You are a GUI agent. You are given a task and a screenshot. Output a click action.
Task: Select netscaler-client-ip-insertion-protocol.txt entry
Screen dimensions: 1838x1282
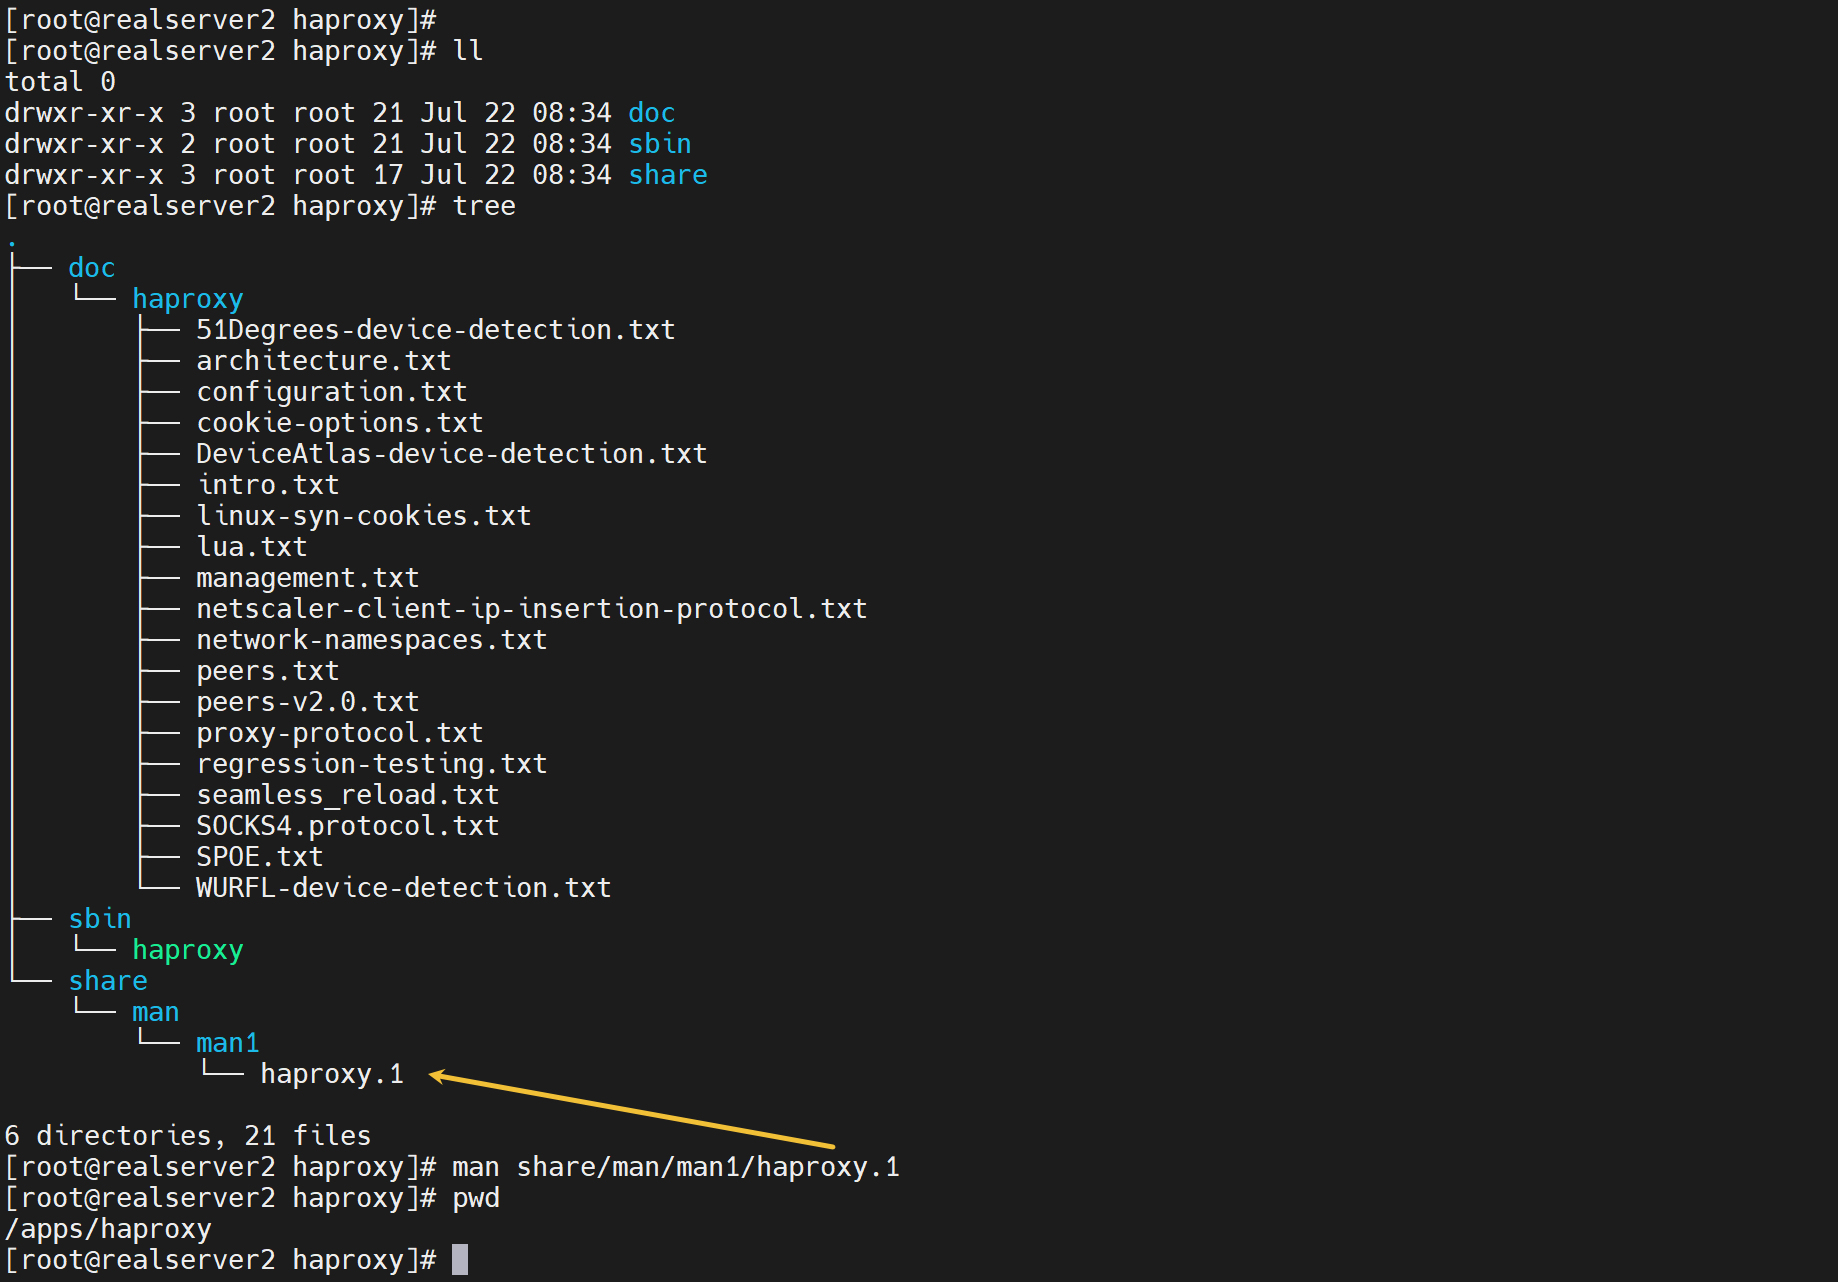point(531,609)
